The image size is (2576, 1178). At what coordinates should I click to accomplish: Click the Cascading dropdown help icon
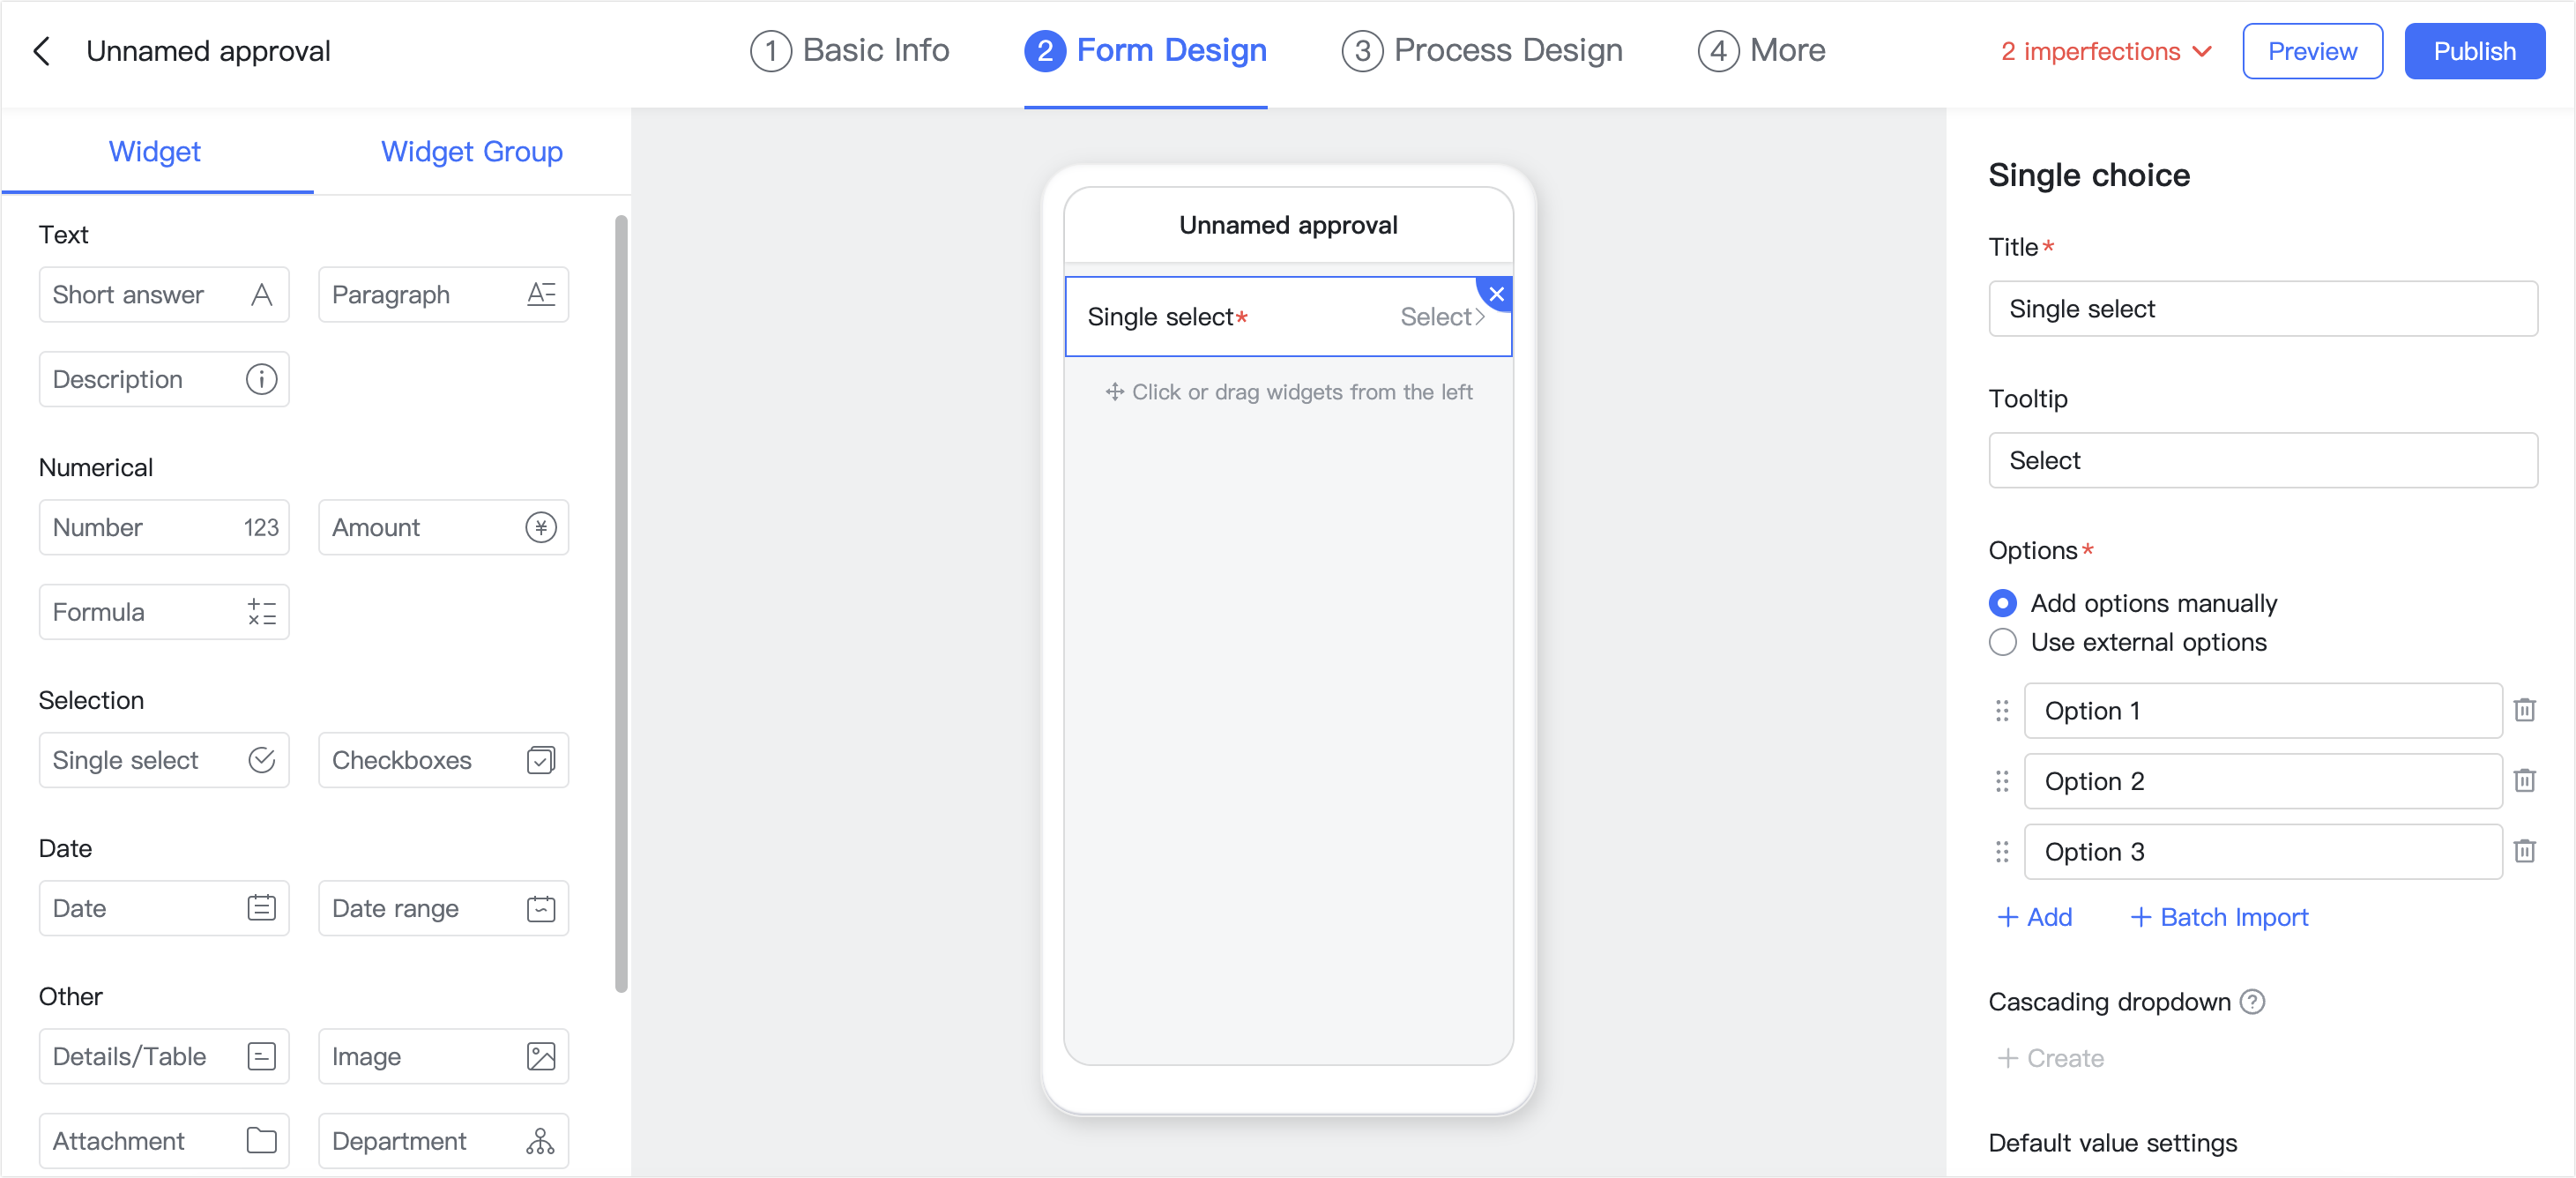[2253, 1002]
